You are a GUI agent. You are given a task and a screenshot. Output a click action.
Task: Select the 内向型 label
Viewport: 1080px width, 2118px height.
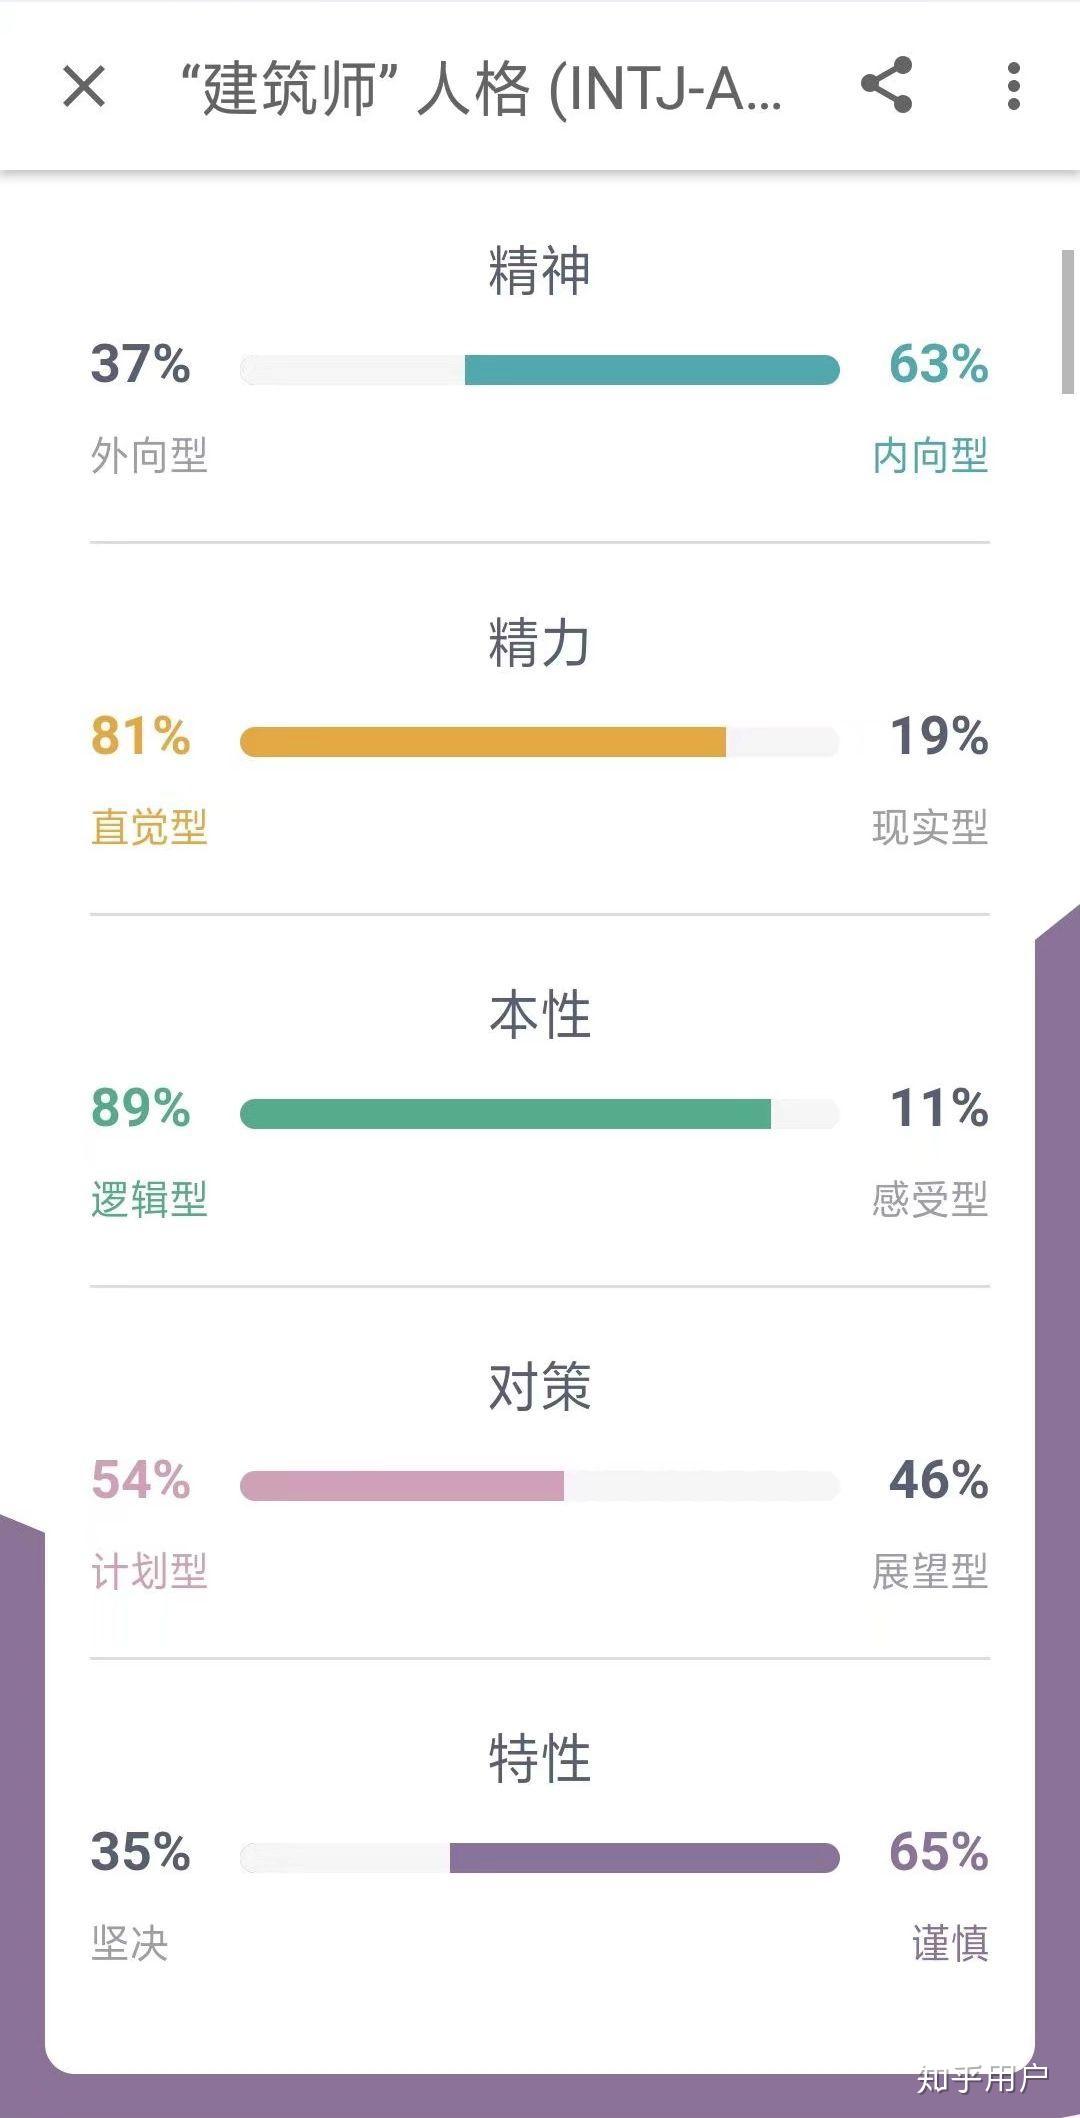click(930, 456)
